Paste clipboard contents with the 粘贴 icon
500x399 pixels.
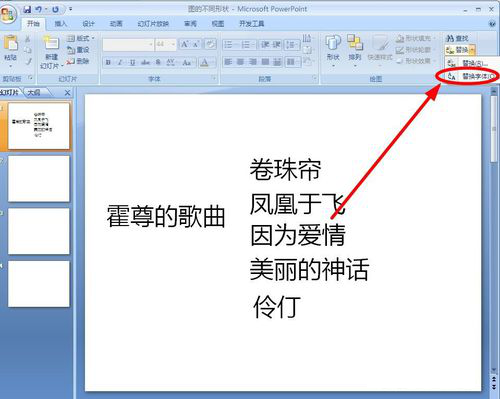[10, 43]
